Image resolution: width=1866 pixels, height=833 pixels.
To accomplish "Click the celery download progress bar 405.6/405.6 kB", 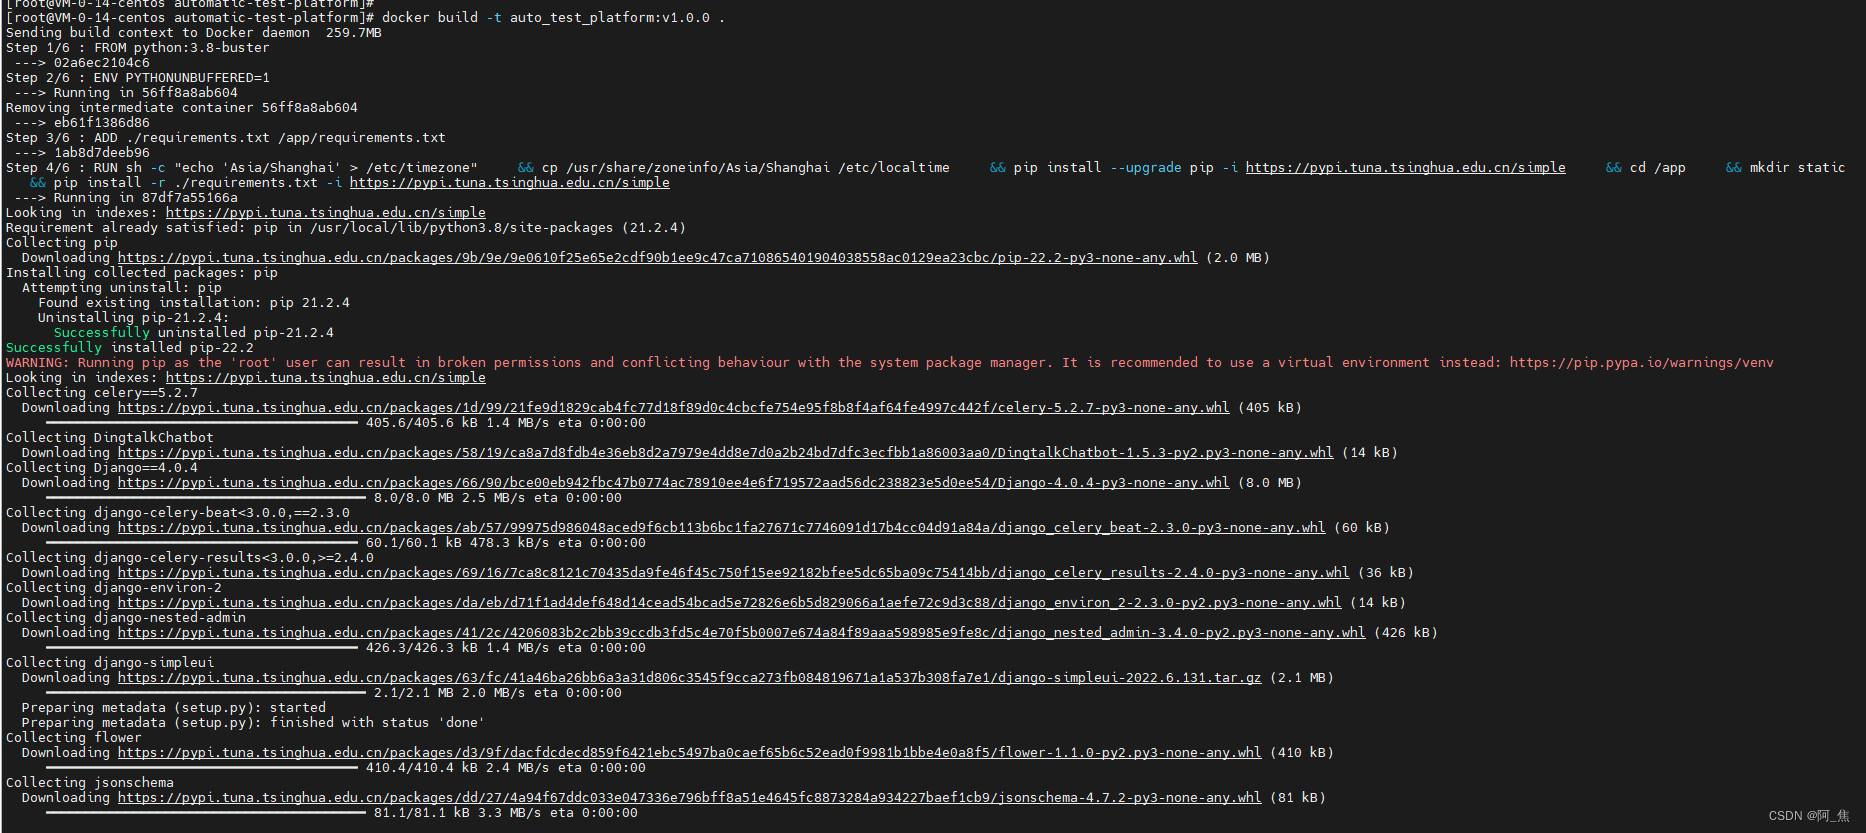I will click(202, 423).
